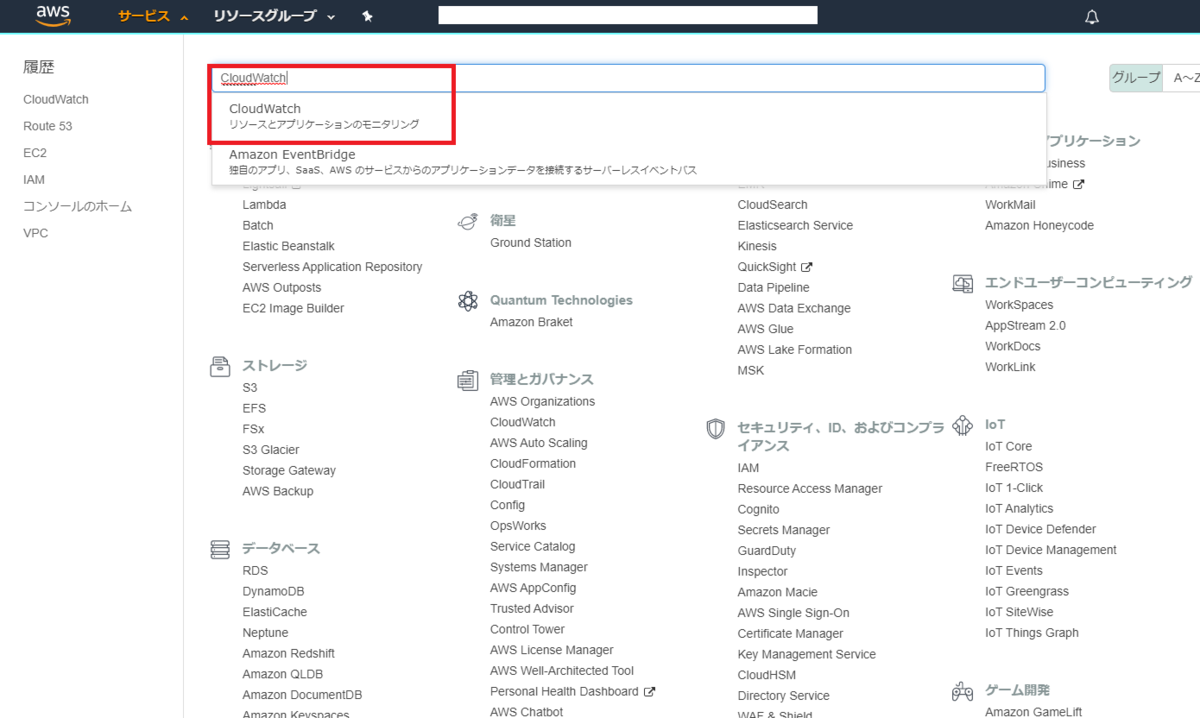Screen dimensions: 1200x718
Task: Open Elastic Beanstalk
Action: coord(289,246)
